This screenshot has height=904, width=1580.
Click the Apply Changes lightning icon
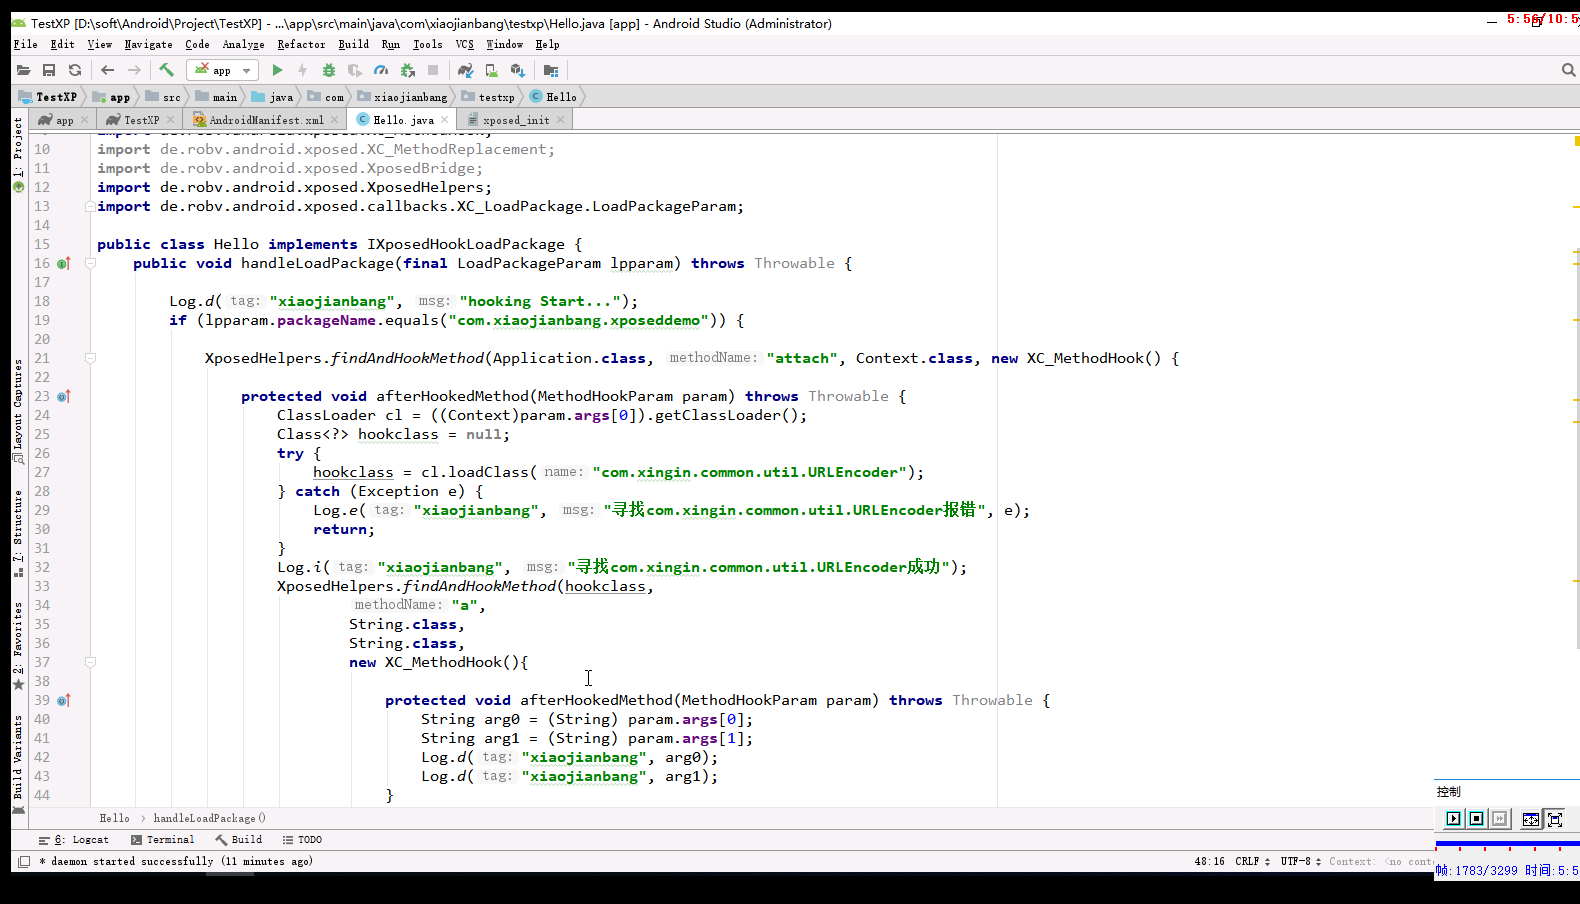point(302,70)
